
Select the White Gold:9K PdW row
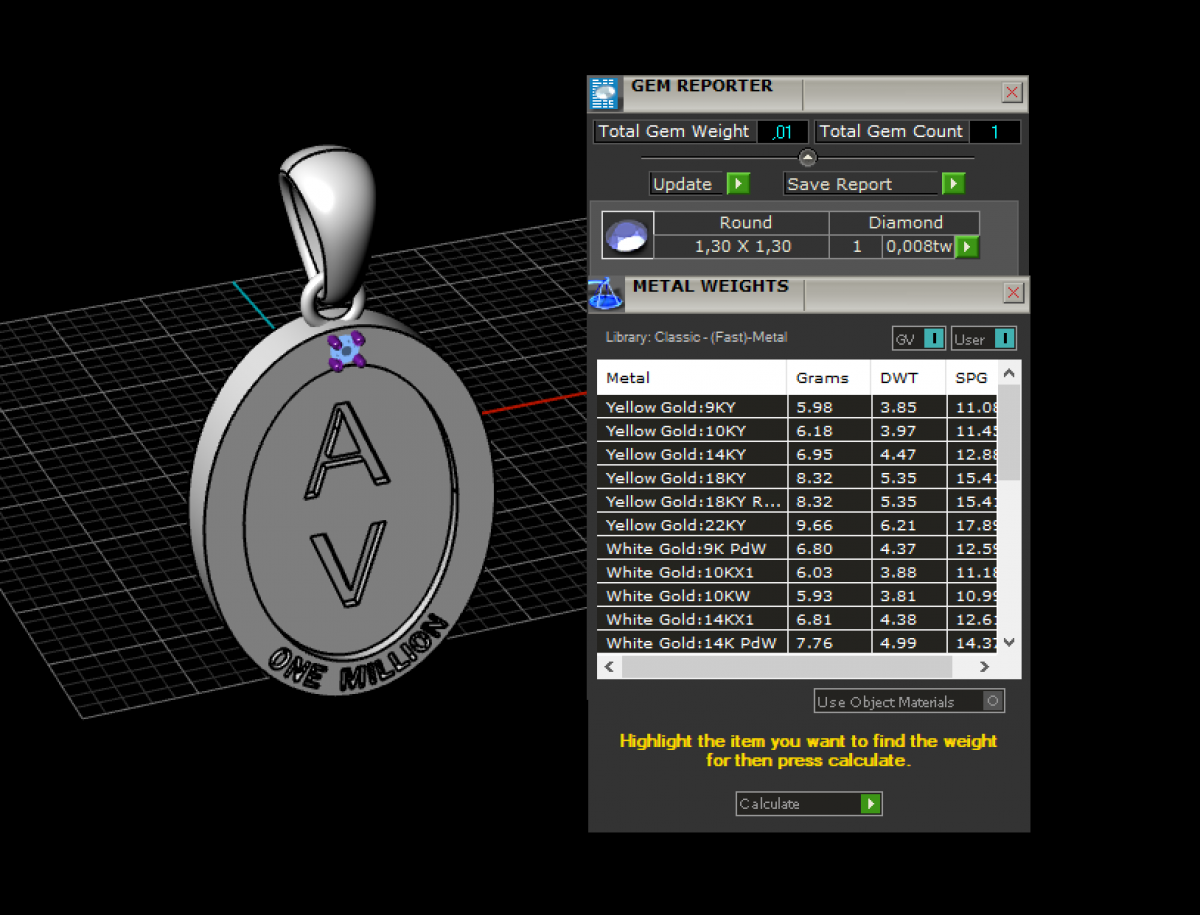(798, 548)
